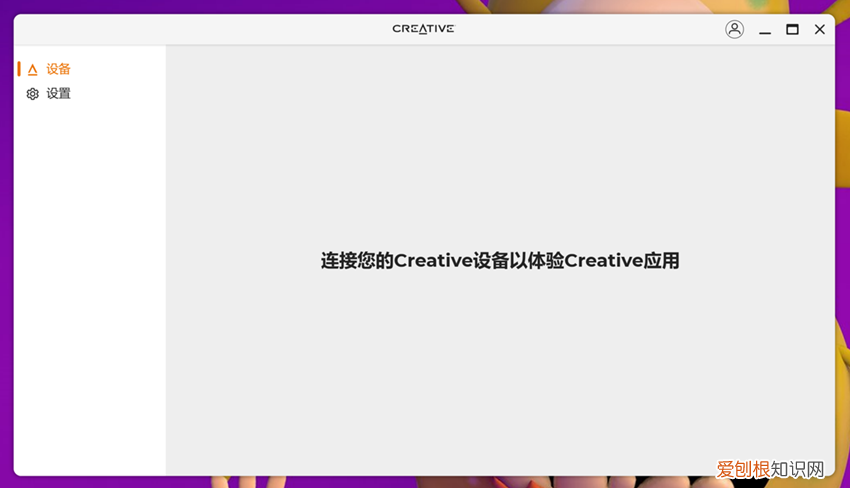850x488 pixels.
Task: Open the 设置 settings page label
Action: coord(59,94)
